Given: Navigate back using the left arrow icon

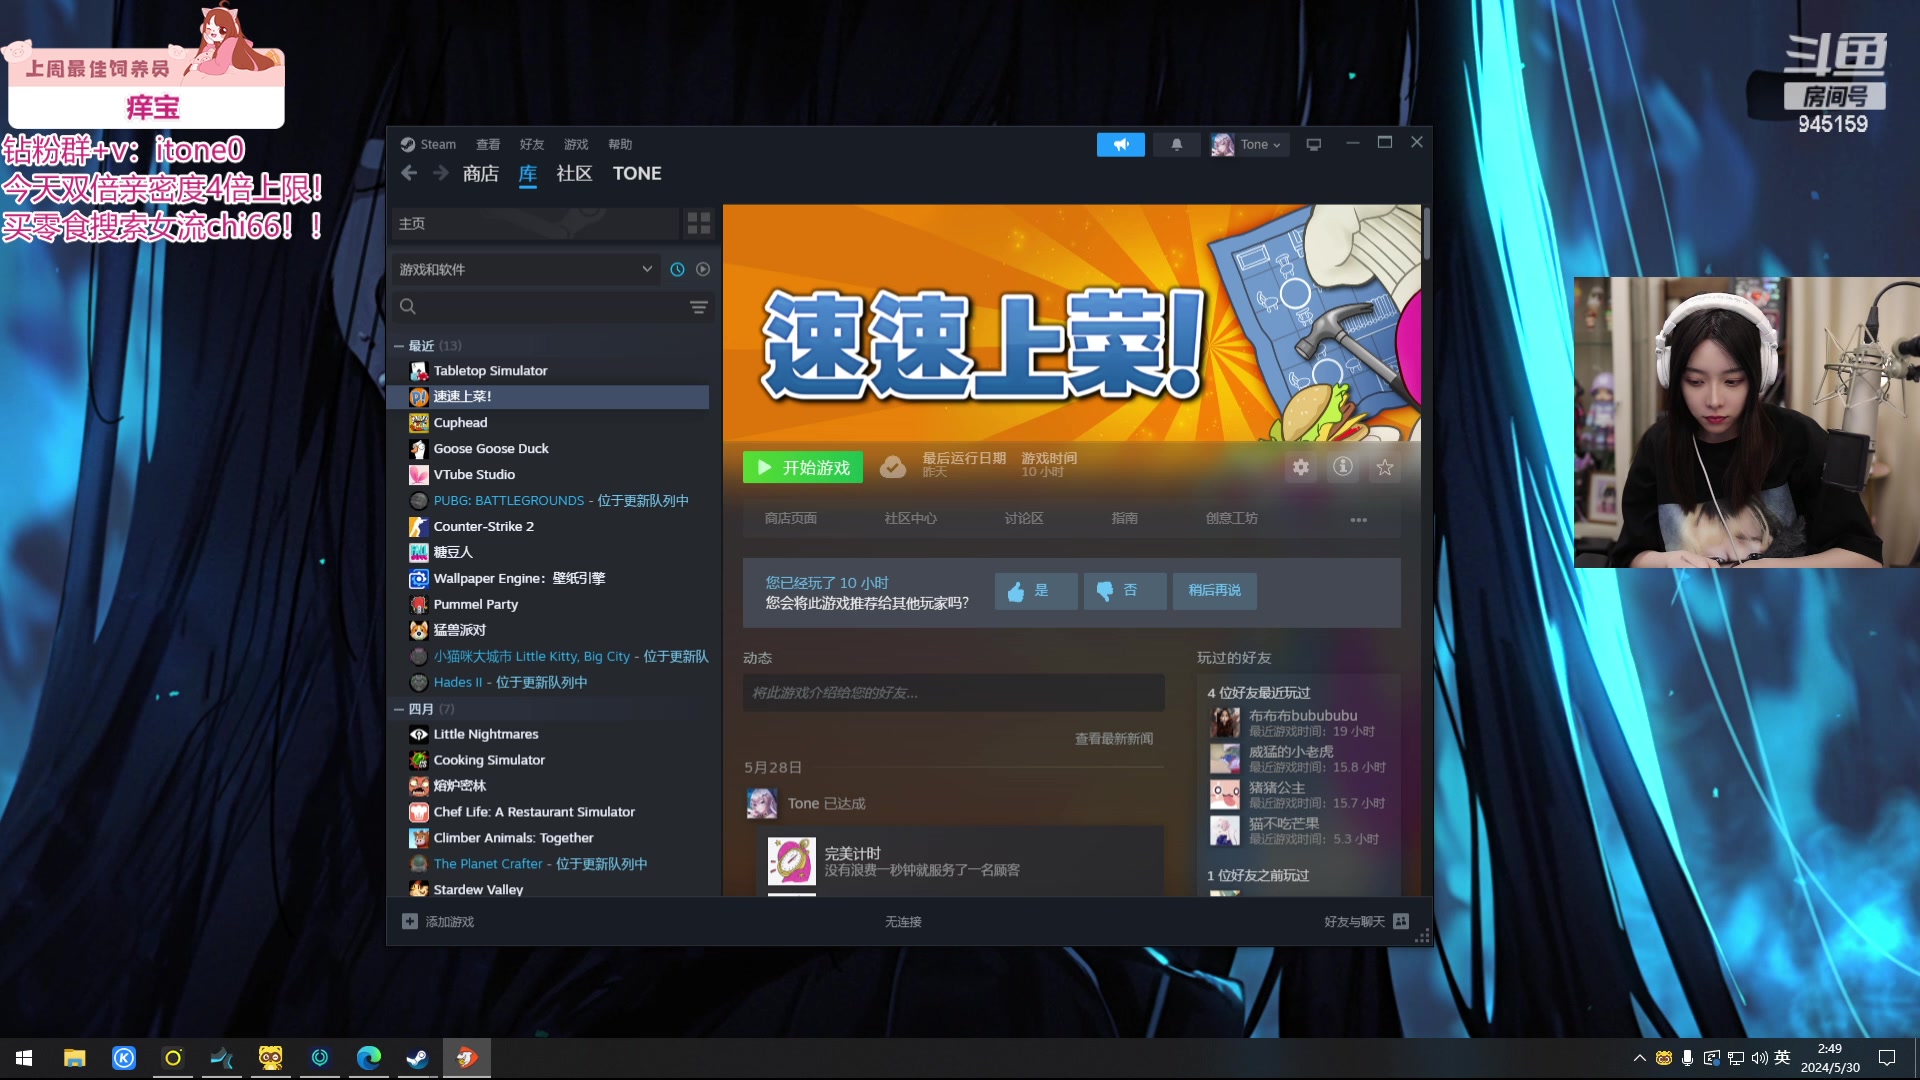Looking at the screenshot, I should point(409,172).
